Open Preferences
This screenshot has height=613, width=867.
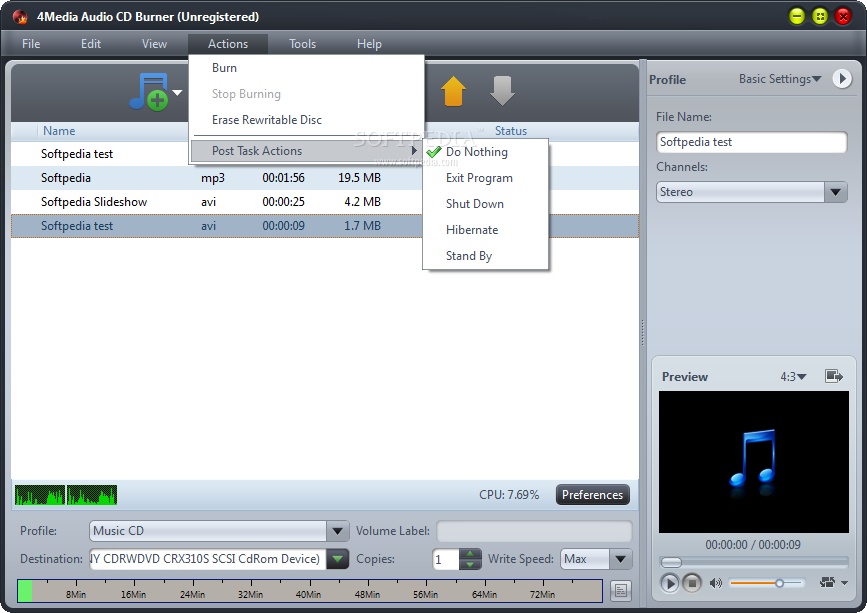592,495
